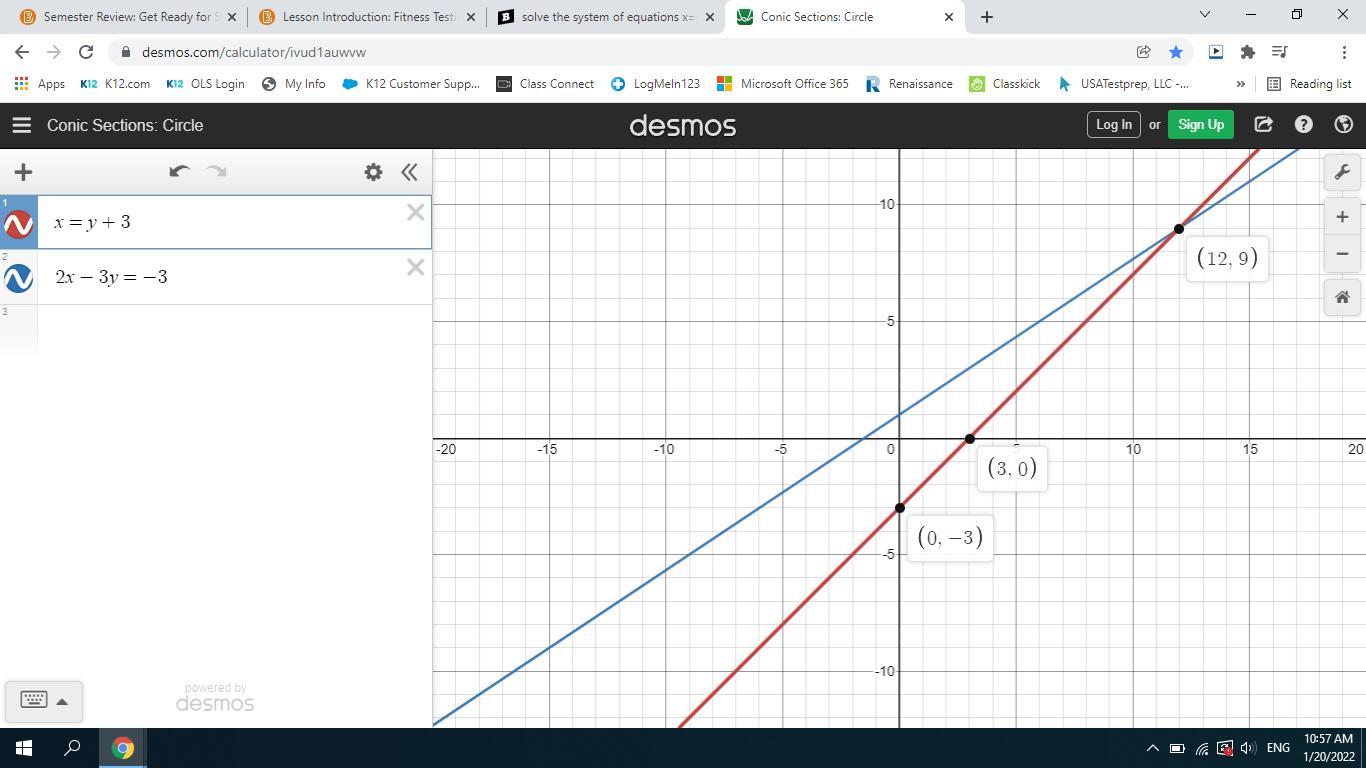This screenshot has width=1366, height=768.
Task: Open the taskbar clock and date
Action: pos(1328,748)
